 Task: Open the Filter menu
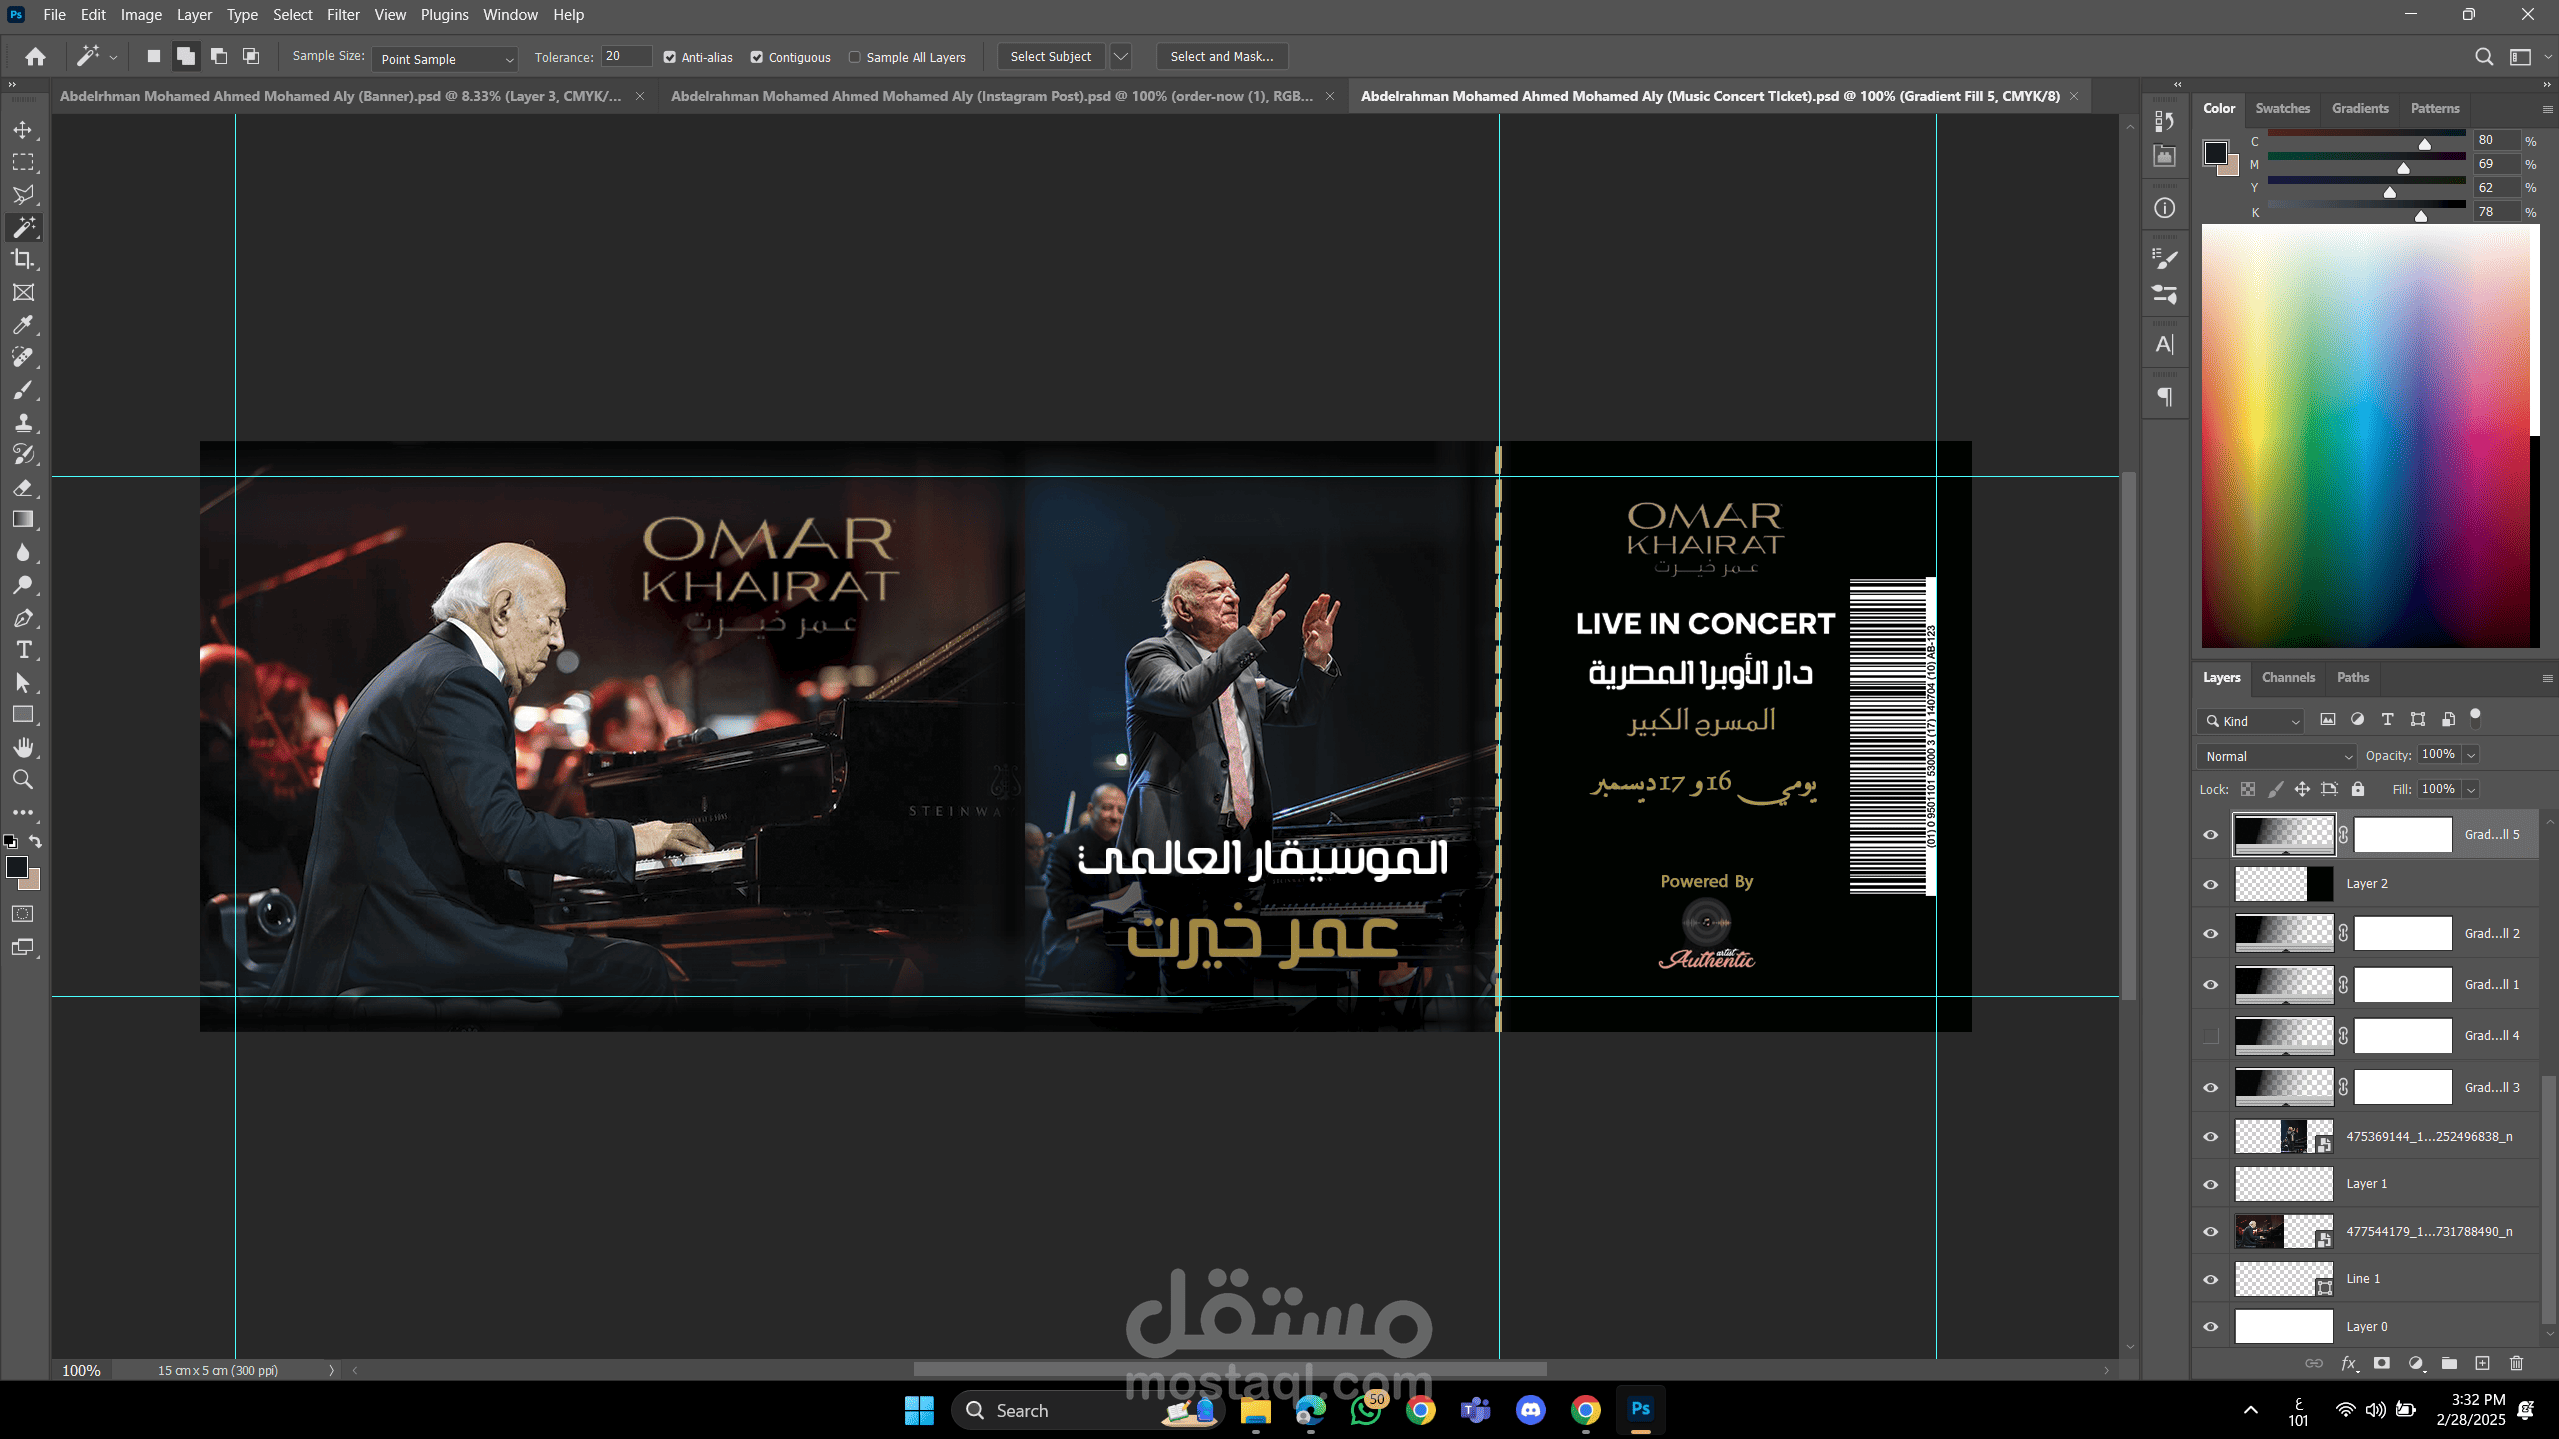tap(343, 15)
